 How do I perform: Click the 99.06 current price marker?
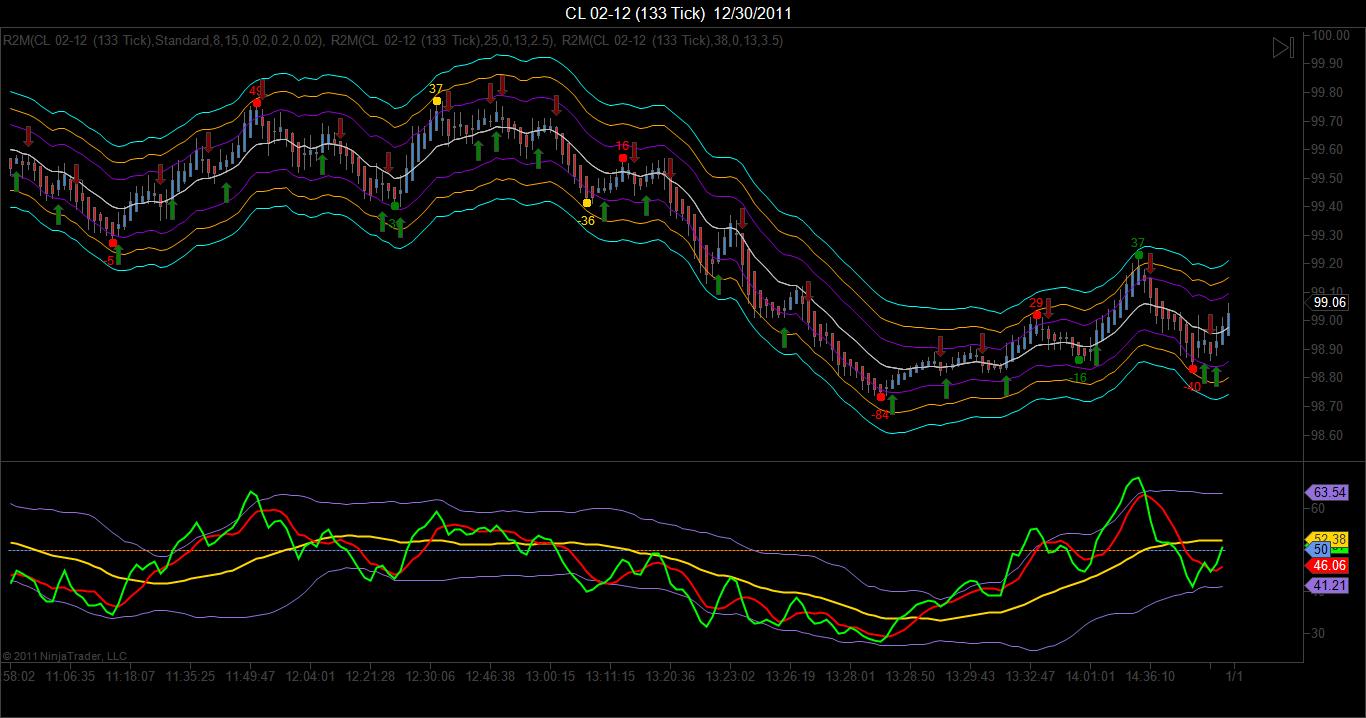click(1329, 302)
